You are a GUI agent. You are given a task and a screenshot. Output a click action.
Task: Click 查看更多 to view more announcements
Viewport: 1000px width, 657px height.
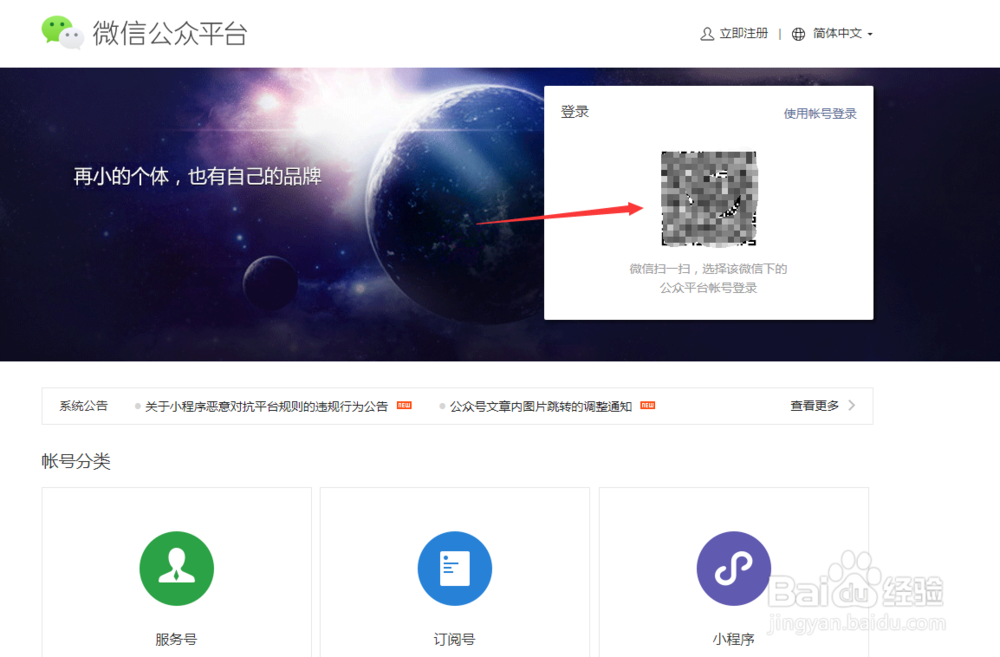pos(814,406)
